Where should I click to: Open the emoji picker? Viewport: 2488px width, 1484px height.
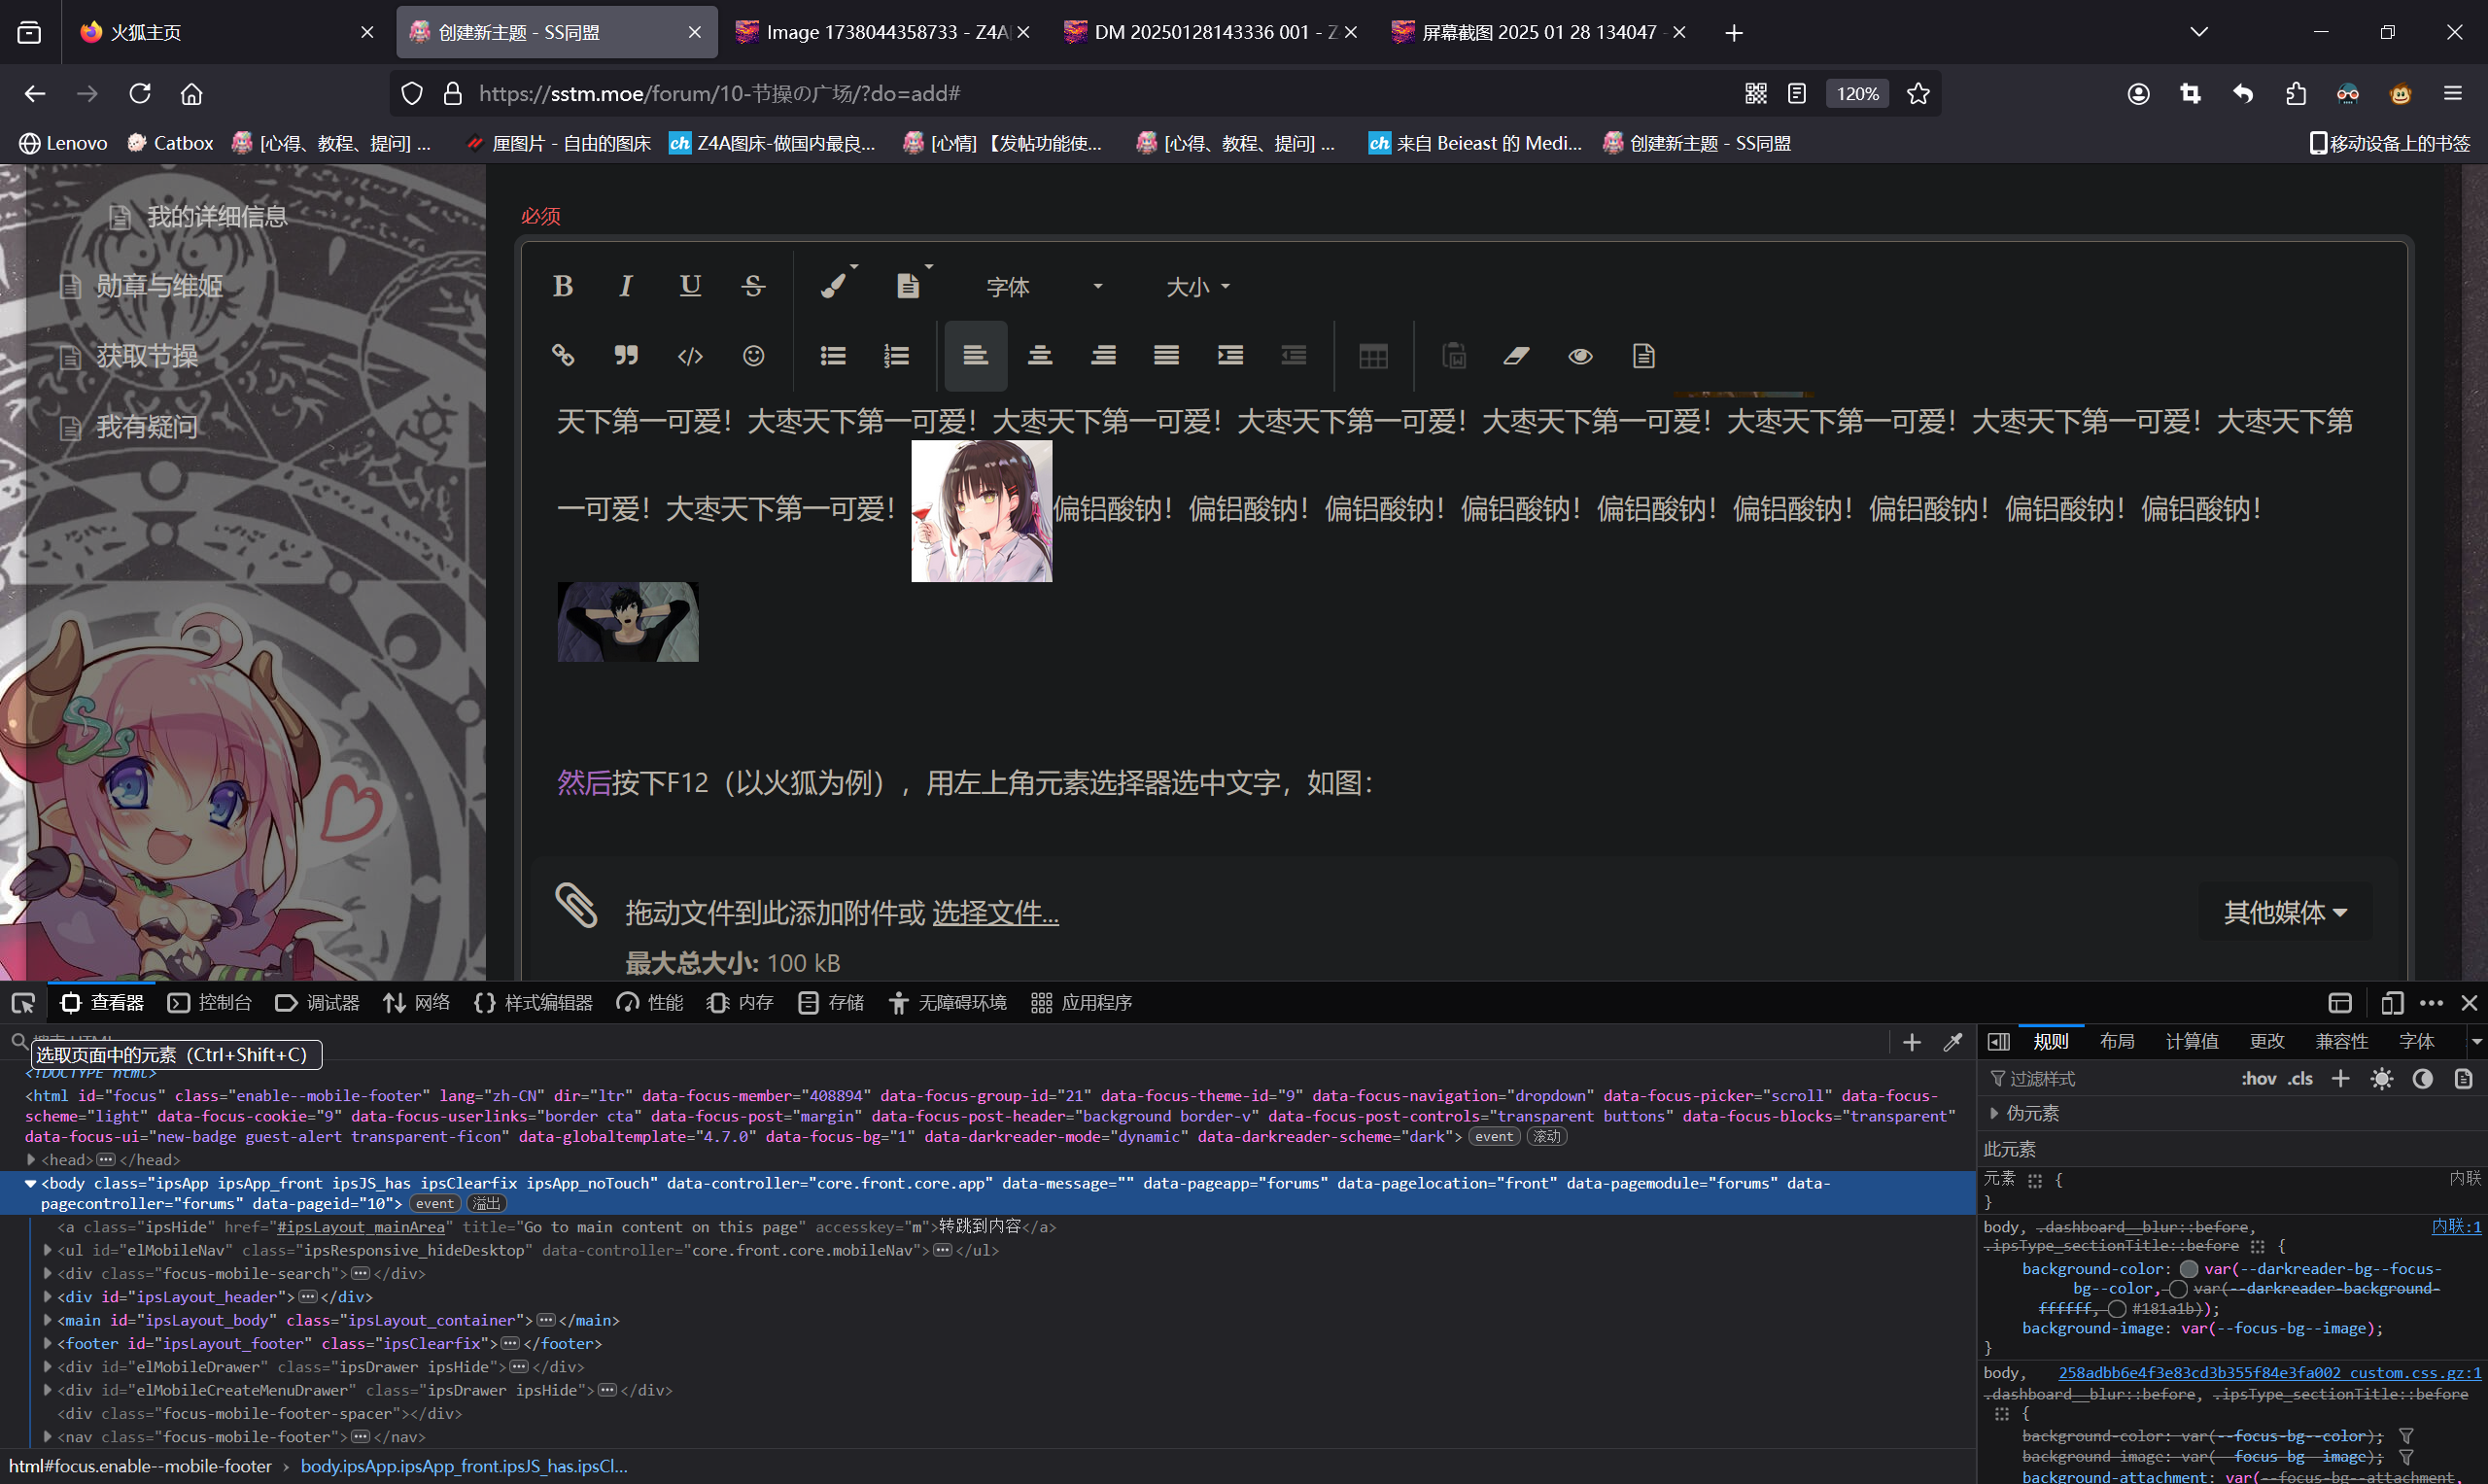pyautogui.click(x=753, y=356)
